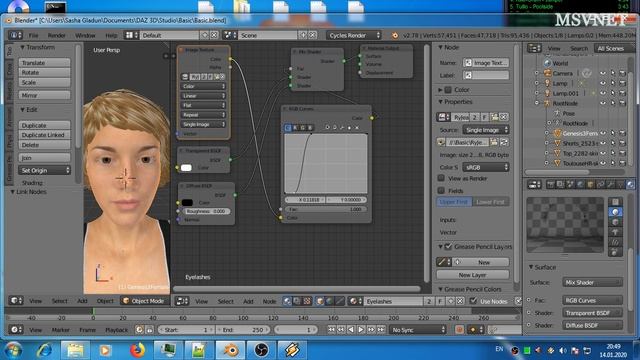640x360 pixels.
Task: Click the timeline editor-type icon
Action: click(16, 329)
